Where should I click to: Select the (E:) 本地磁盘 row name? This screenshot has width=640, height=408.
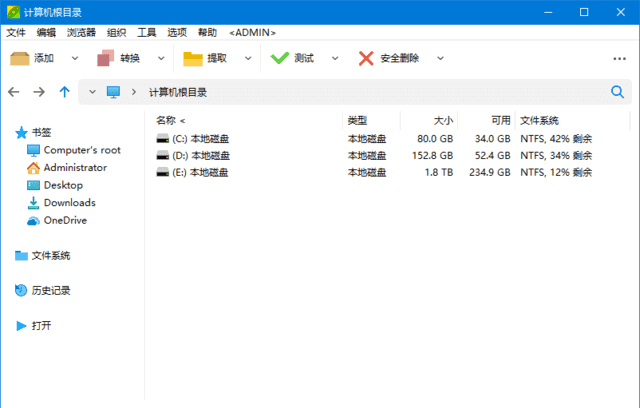(200, 172)
